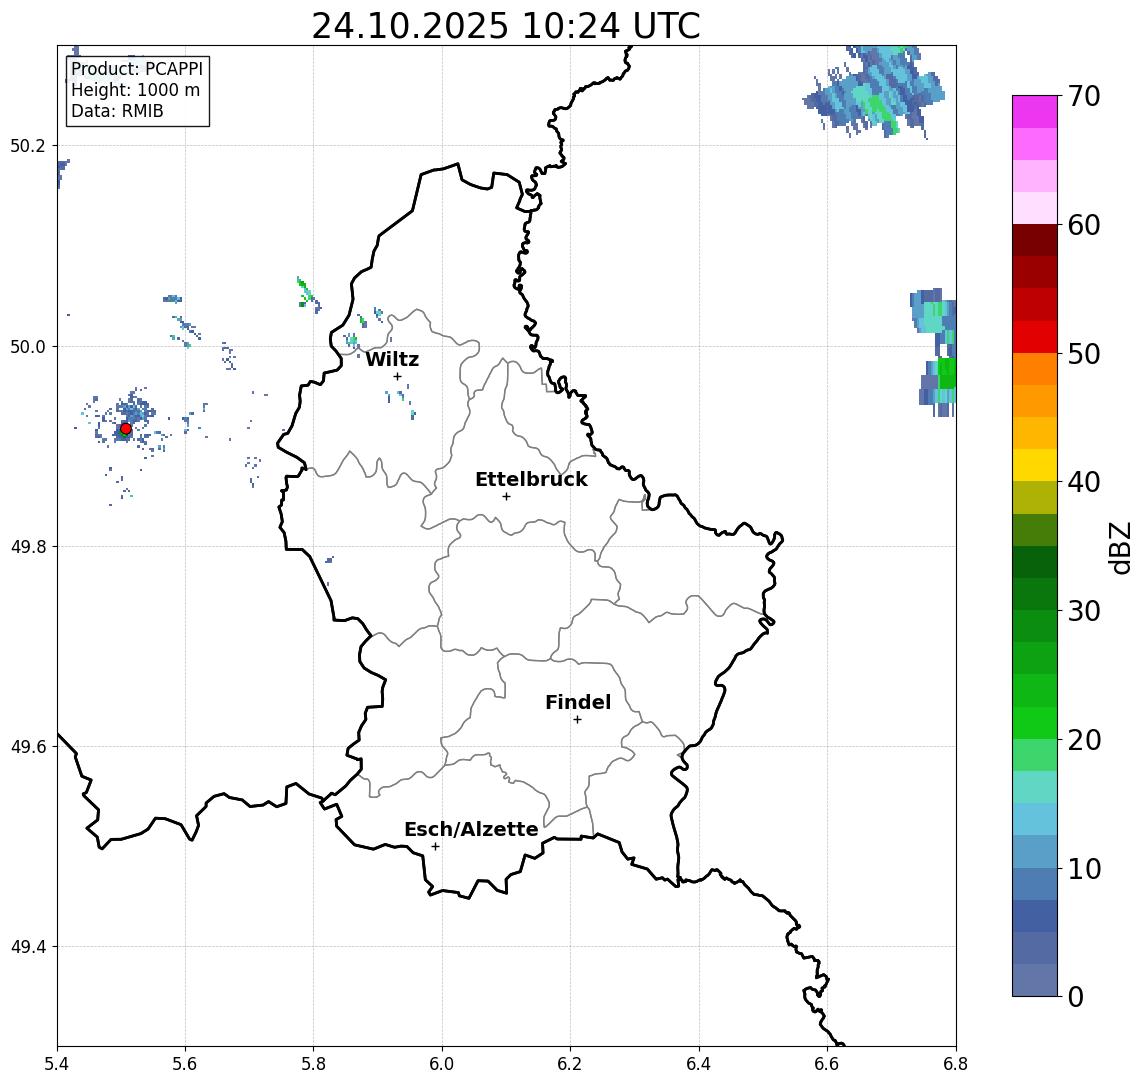Click the Wiltz station label

392,359
